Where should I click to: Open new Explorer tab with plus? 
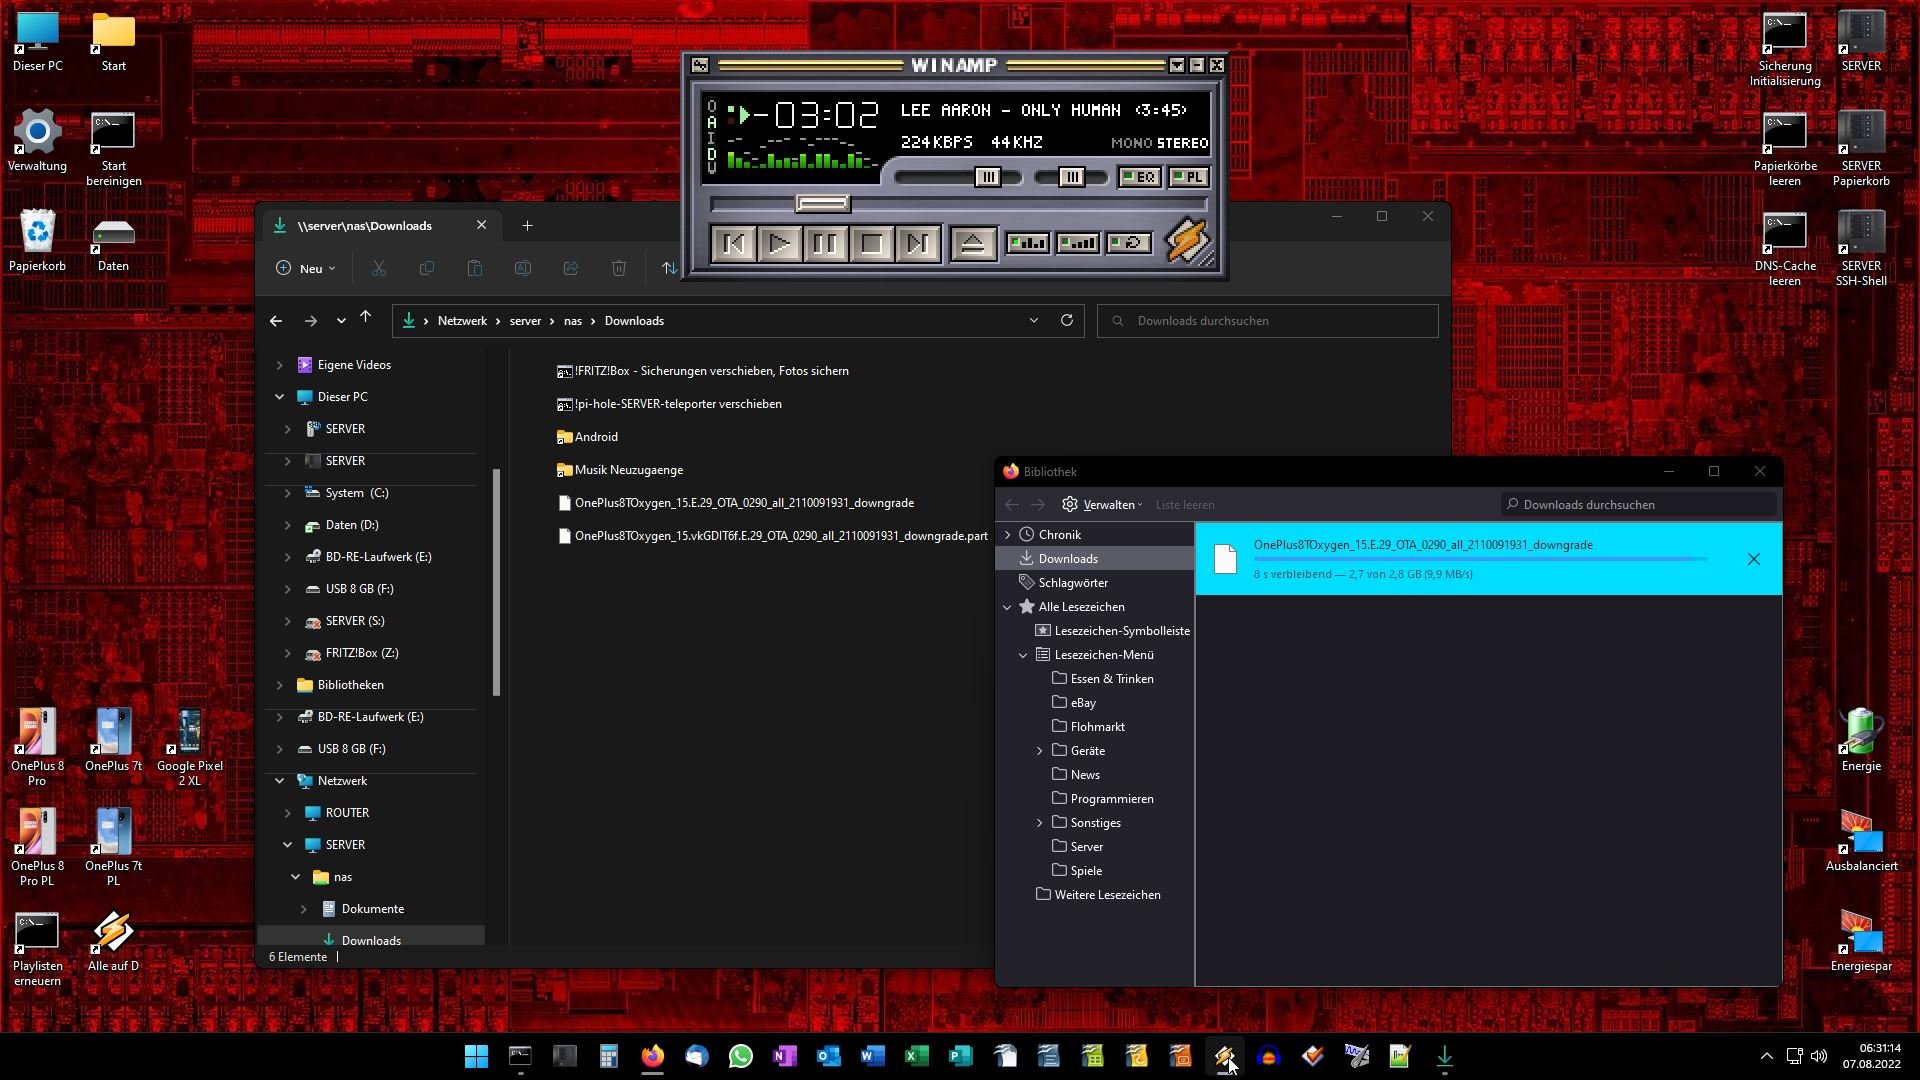[x=527, y=226]
